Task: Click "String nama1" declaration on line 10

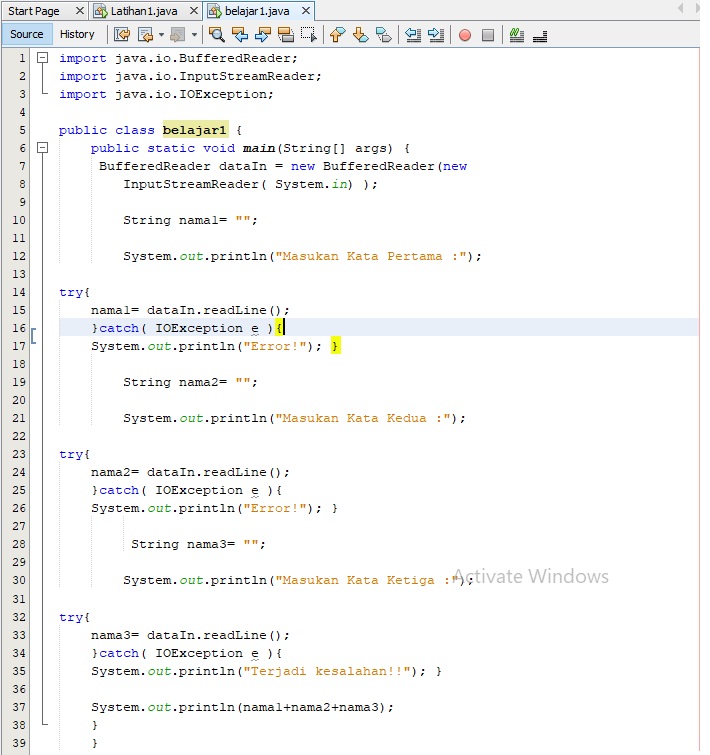Action: [175, 220]
